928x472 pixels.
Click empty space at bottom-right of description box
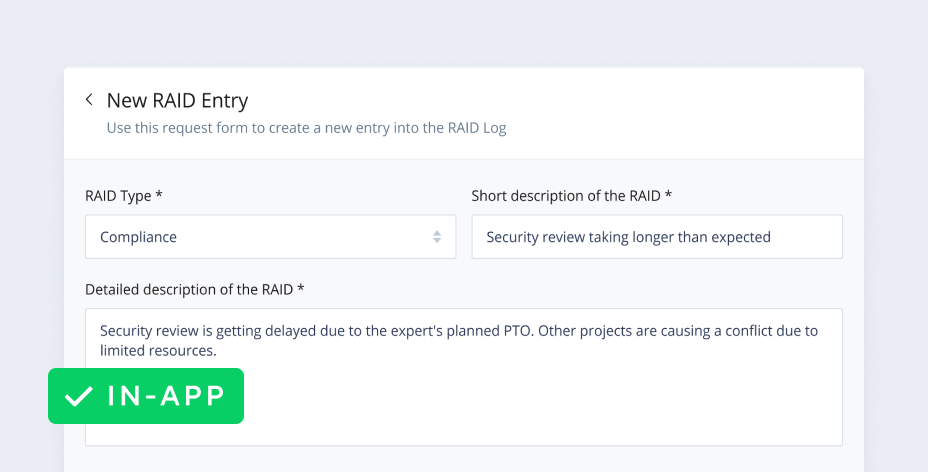pos(800,425)
